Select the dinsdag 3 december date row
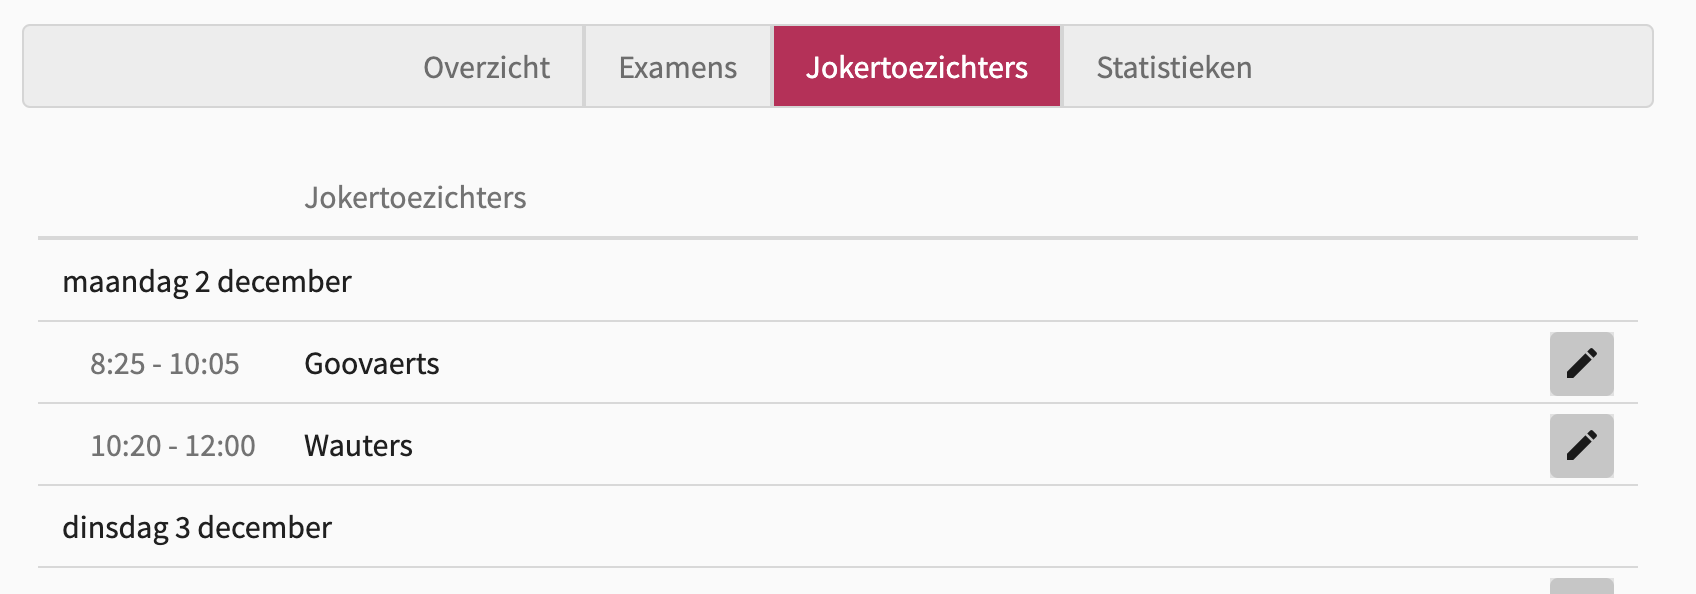1696x594 pixels. point(197,528)
